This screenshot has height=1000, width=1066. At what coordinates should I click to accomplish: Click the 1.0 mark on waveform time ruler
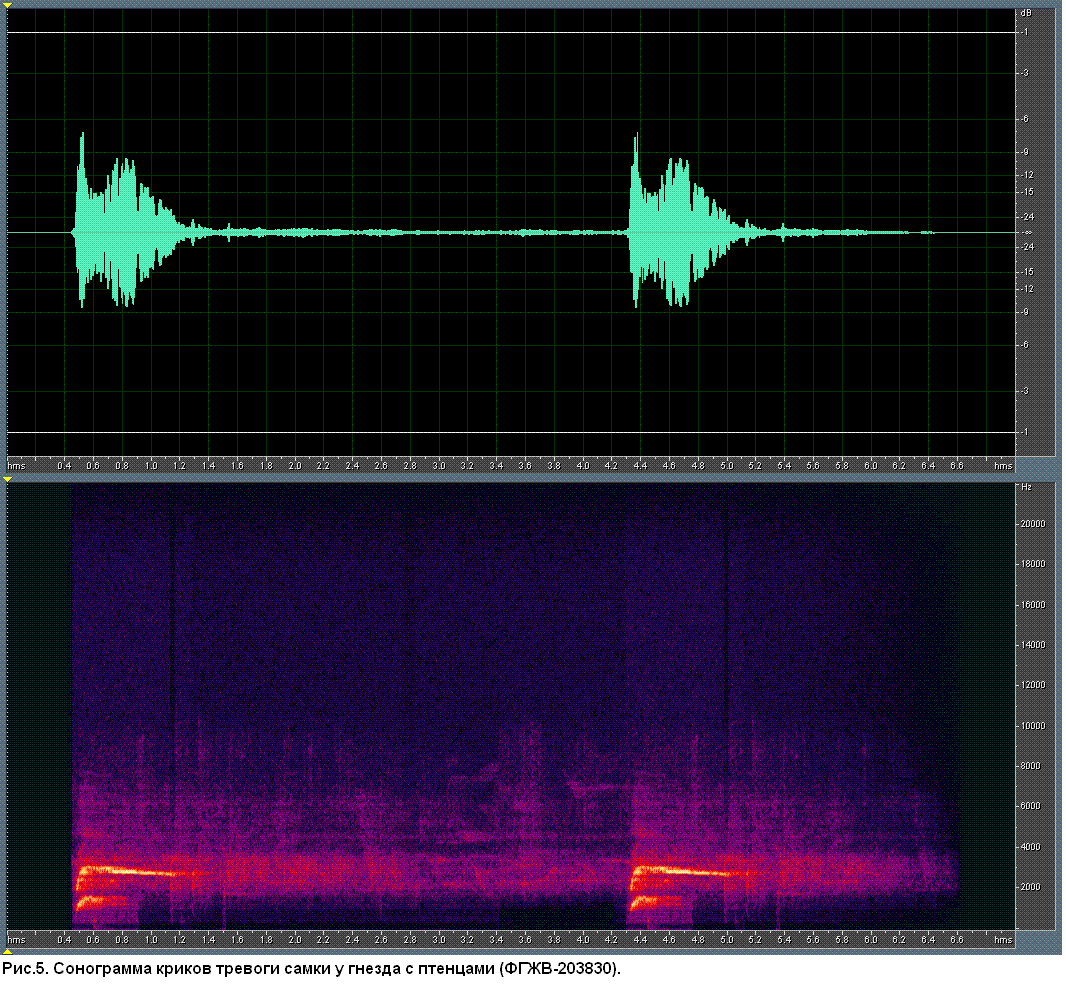(x=151, y=466)
